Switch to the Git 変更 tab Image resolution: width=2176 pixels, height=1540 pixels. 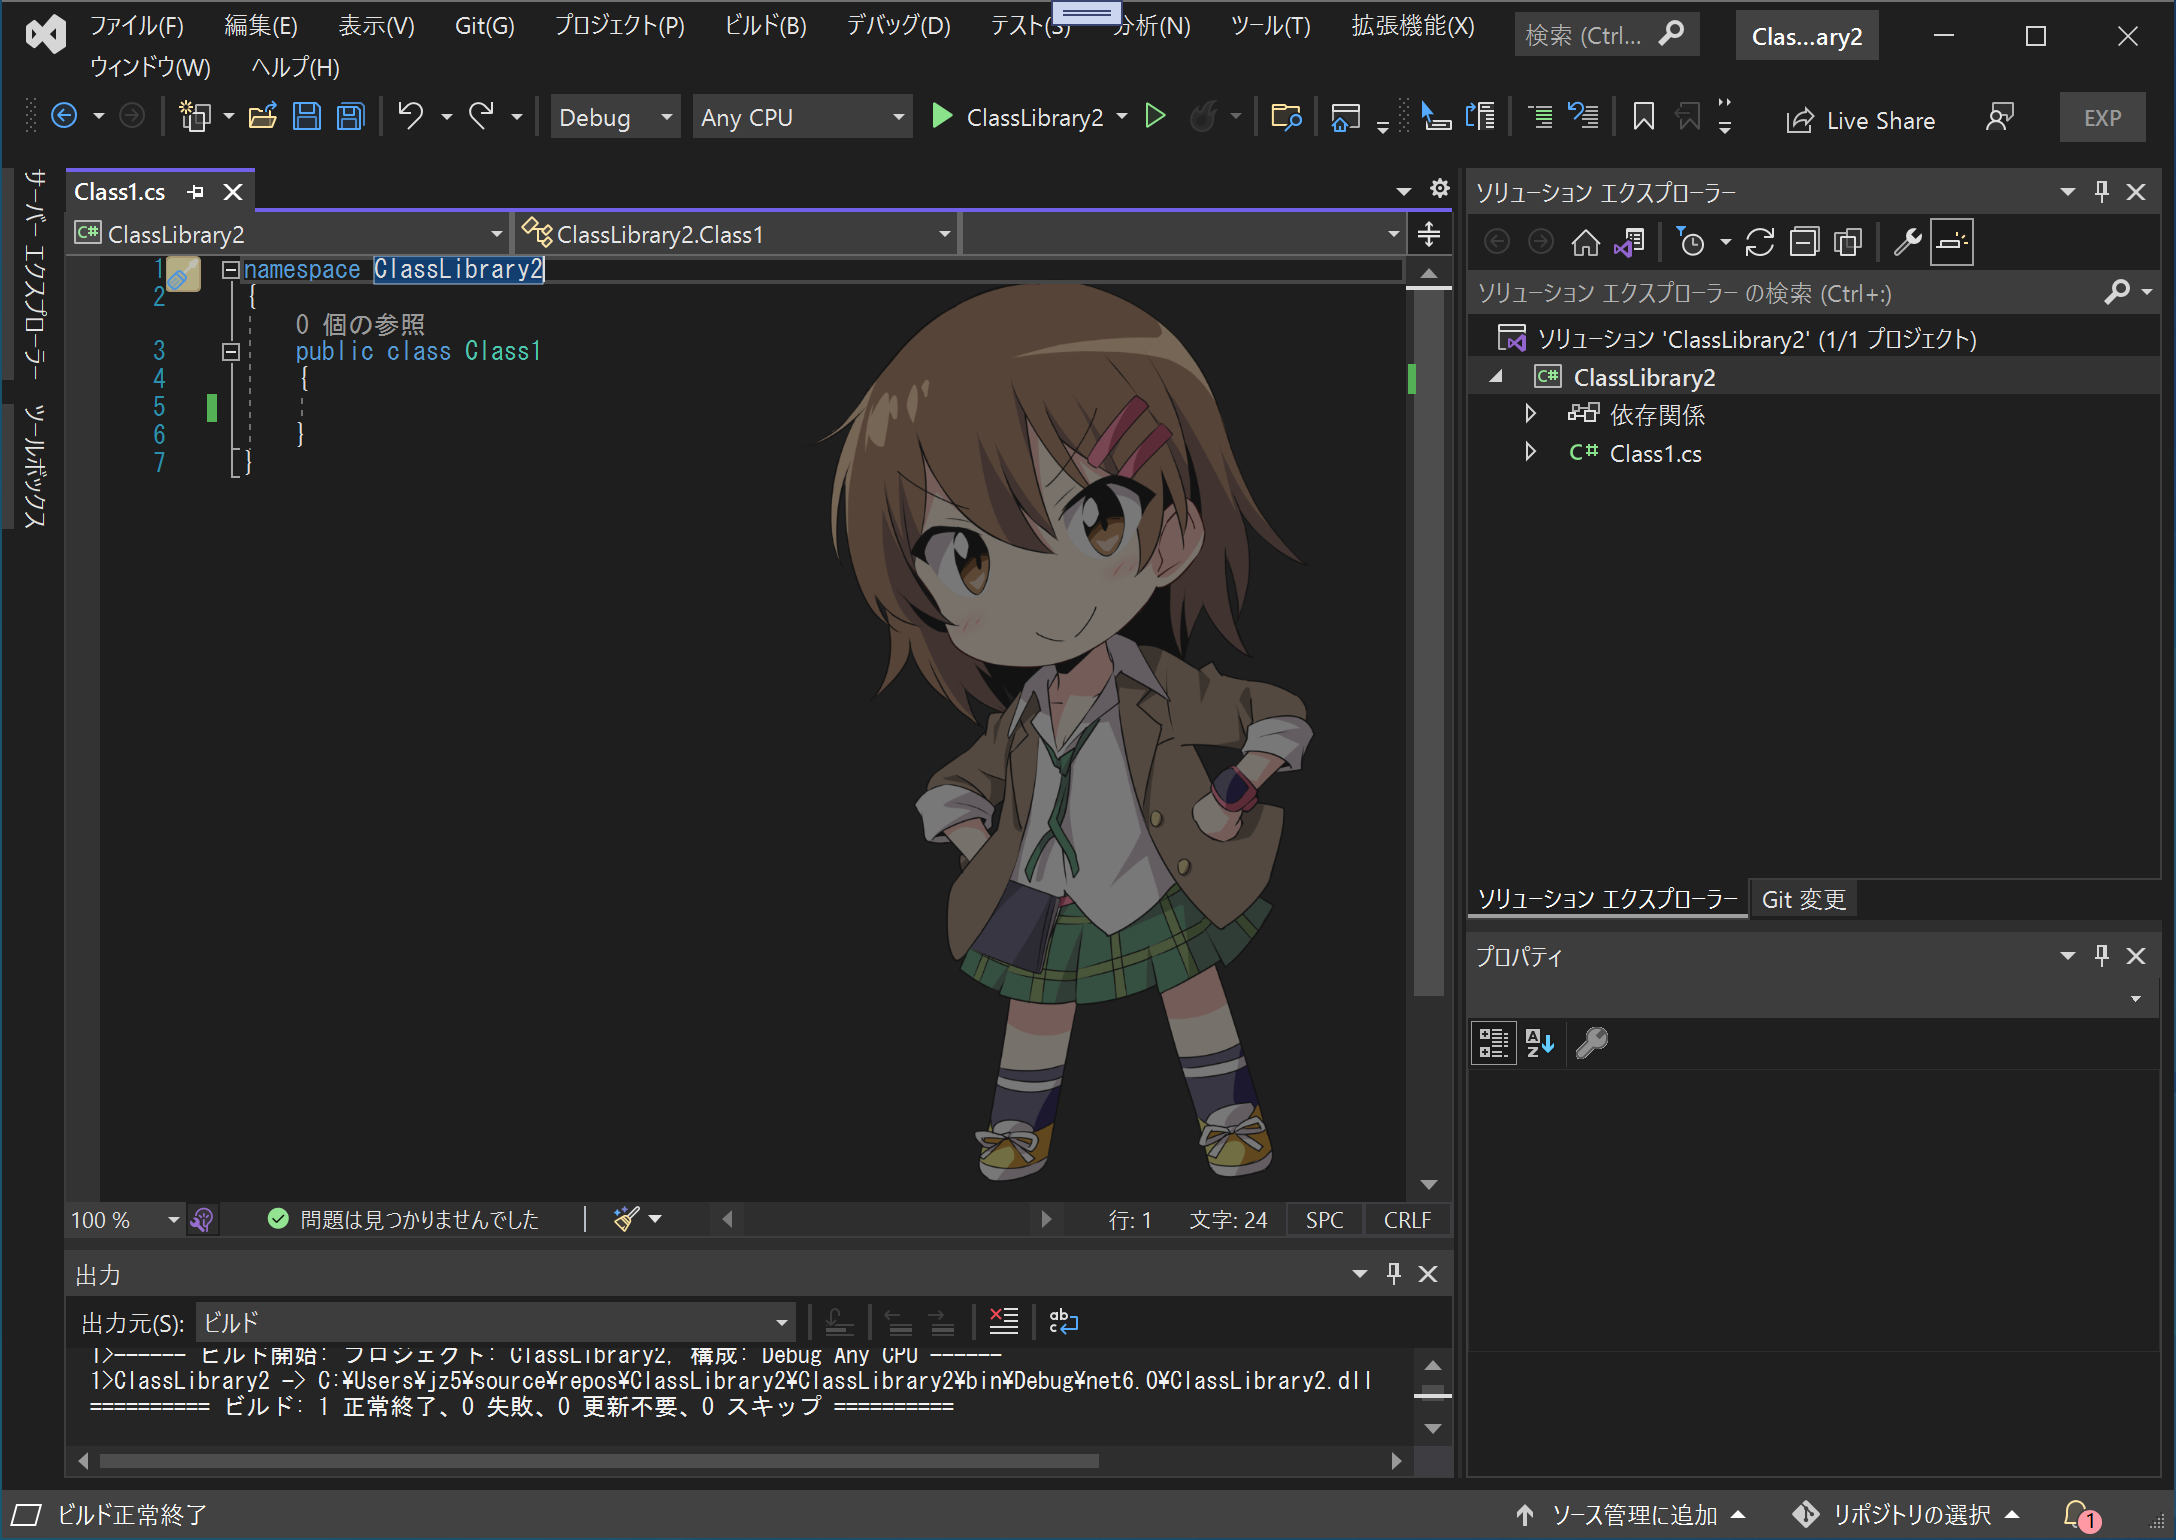pos(1803,899)
